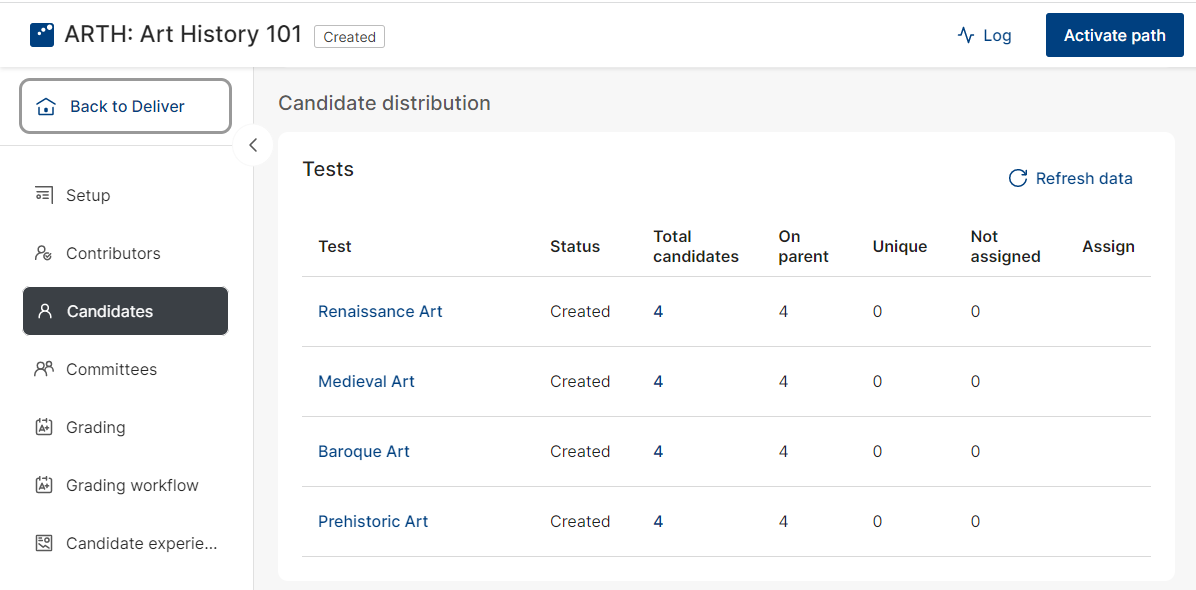Screen dimensions: 1196x590
Task: Open the Medieval Art test link
Action: point(366,381)
